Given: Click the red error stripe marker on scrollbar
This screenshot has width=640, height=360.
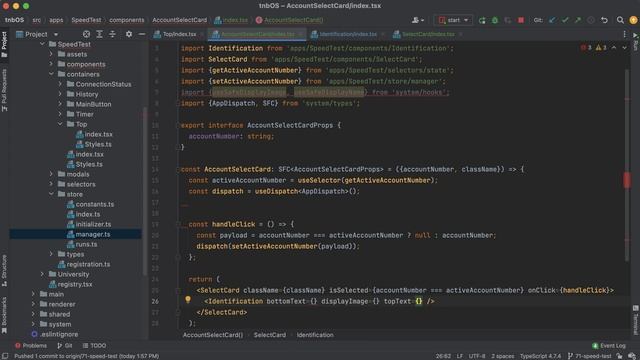Looking at the screenshot, I should point(627,180).
